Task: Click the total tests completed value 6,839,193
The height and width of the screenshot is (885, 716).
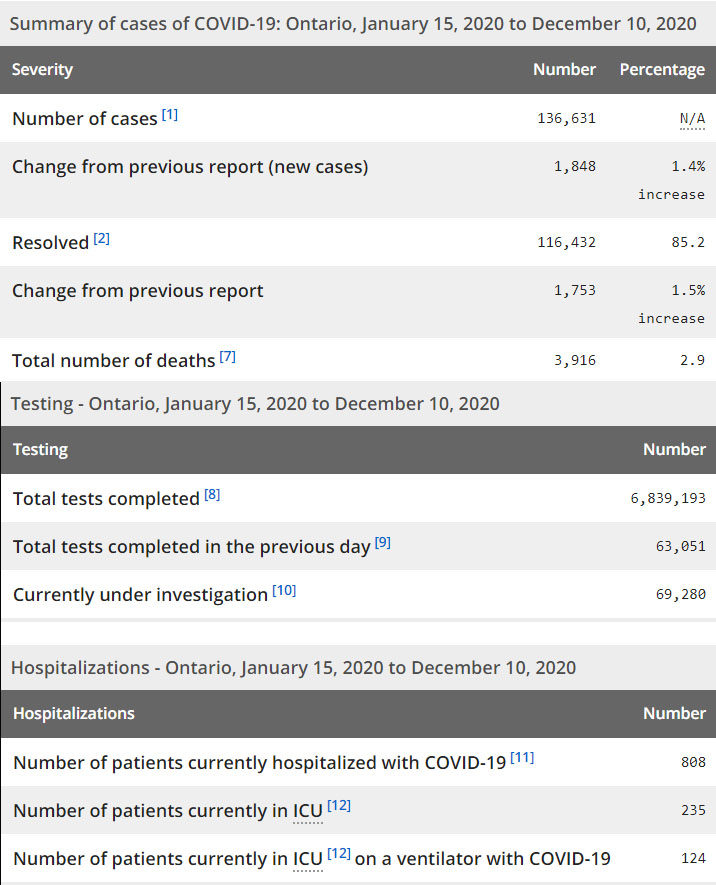Action: tap(667, 498)
